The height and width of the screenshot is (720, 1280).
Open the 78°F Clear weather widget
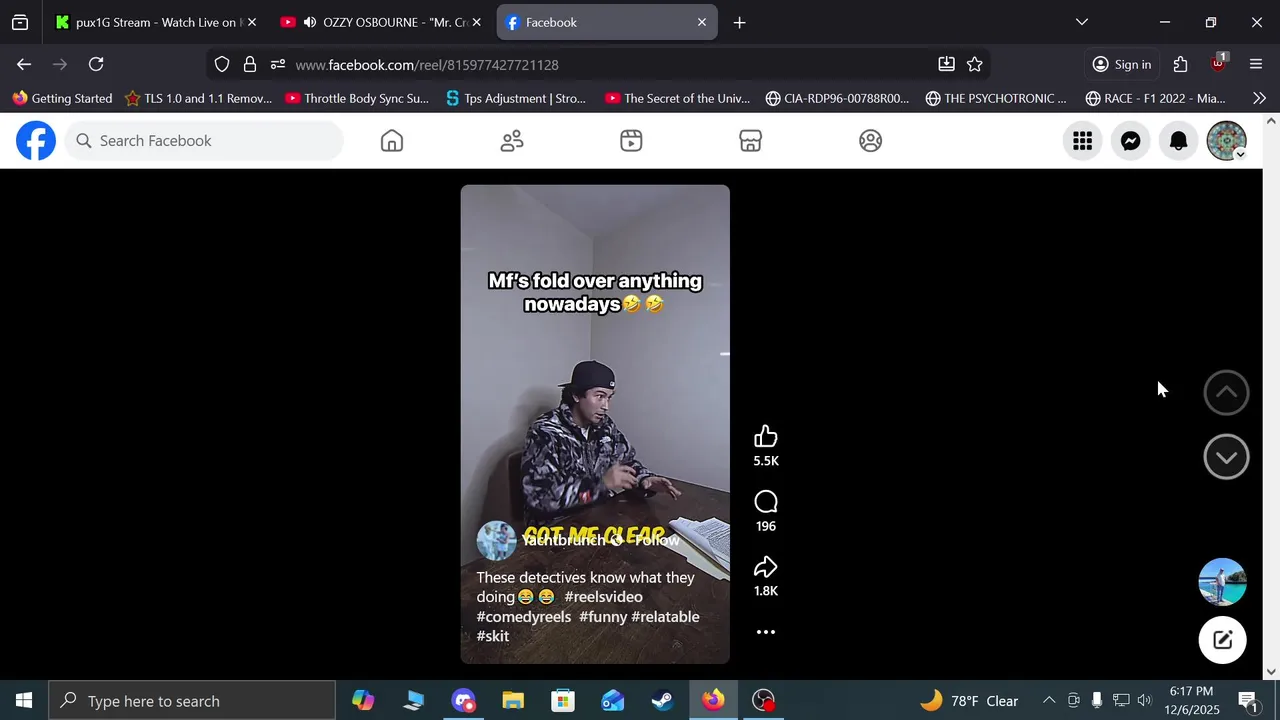click(x=969, y=701)
